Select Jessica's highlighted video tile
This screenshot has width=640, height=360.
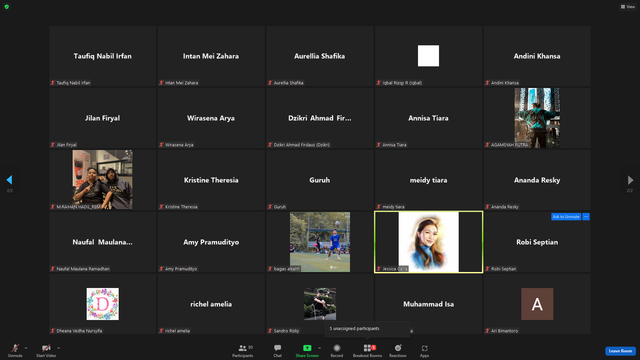[429, 242]
